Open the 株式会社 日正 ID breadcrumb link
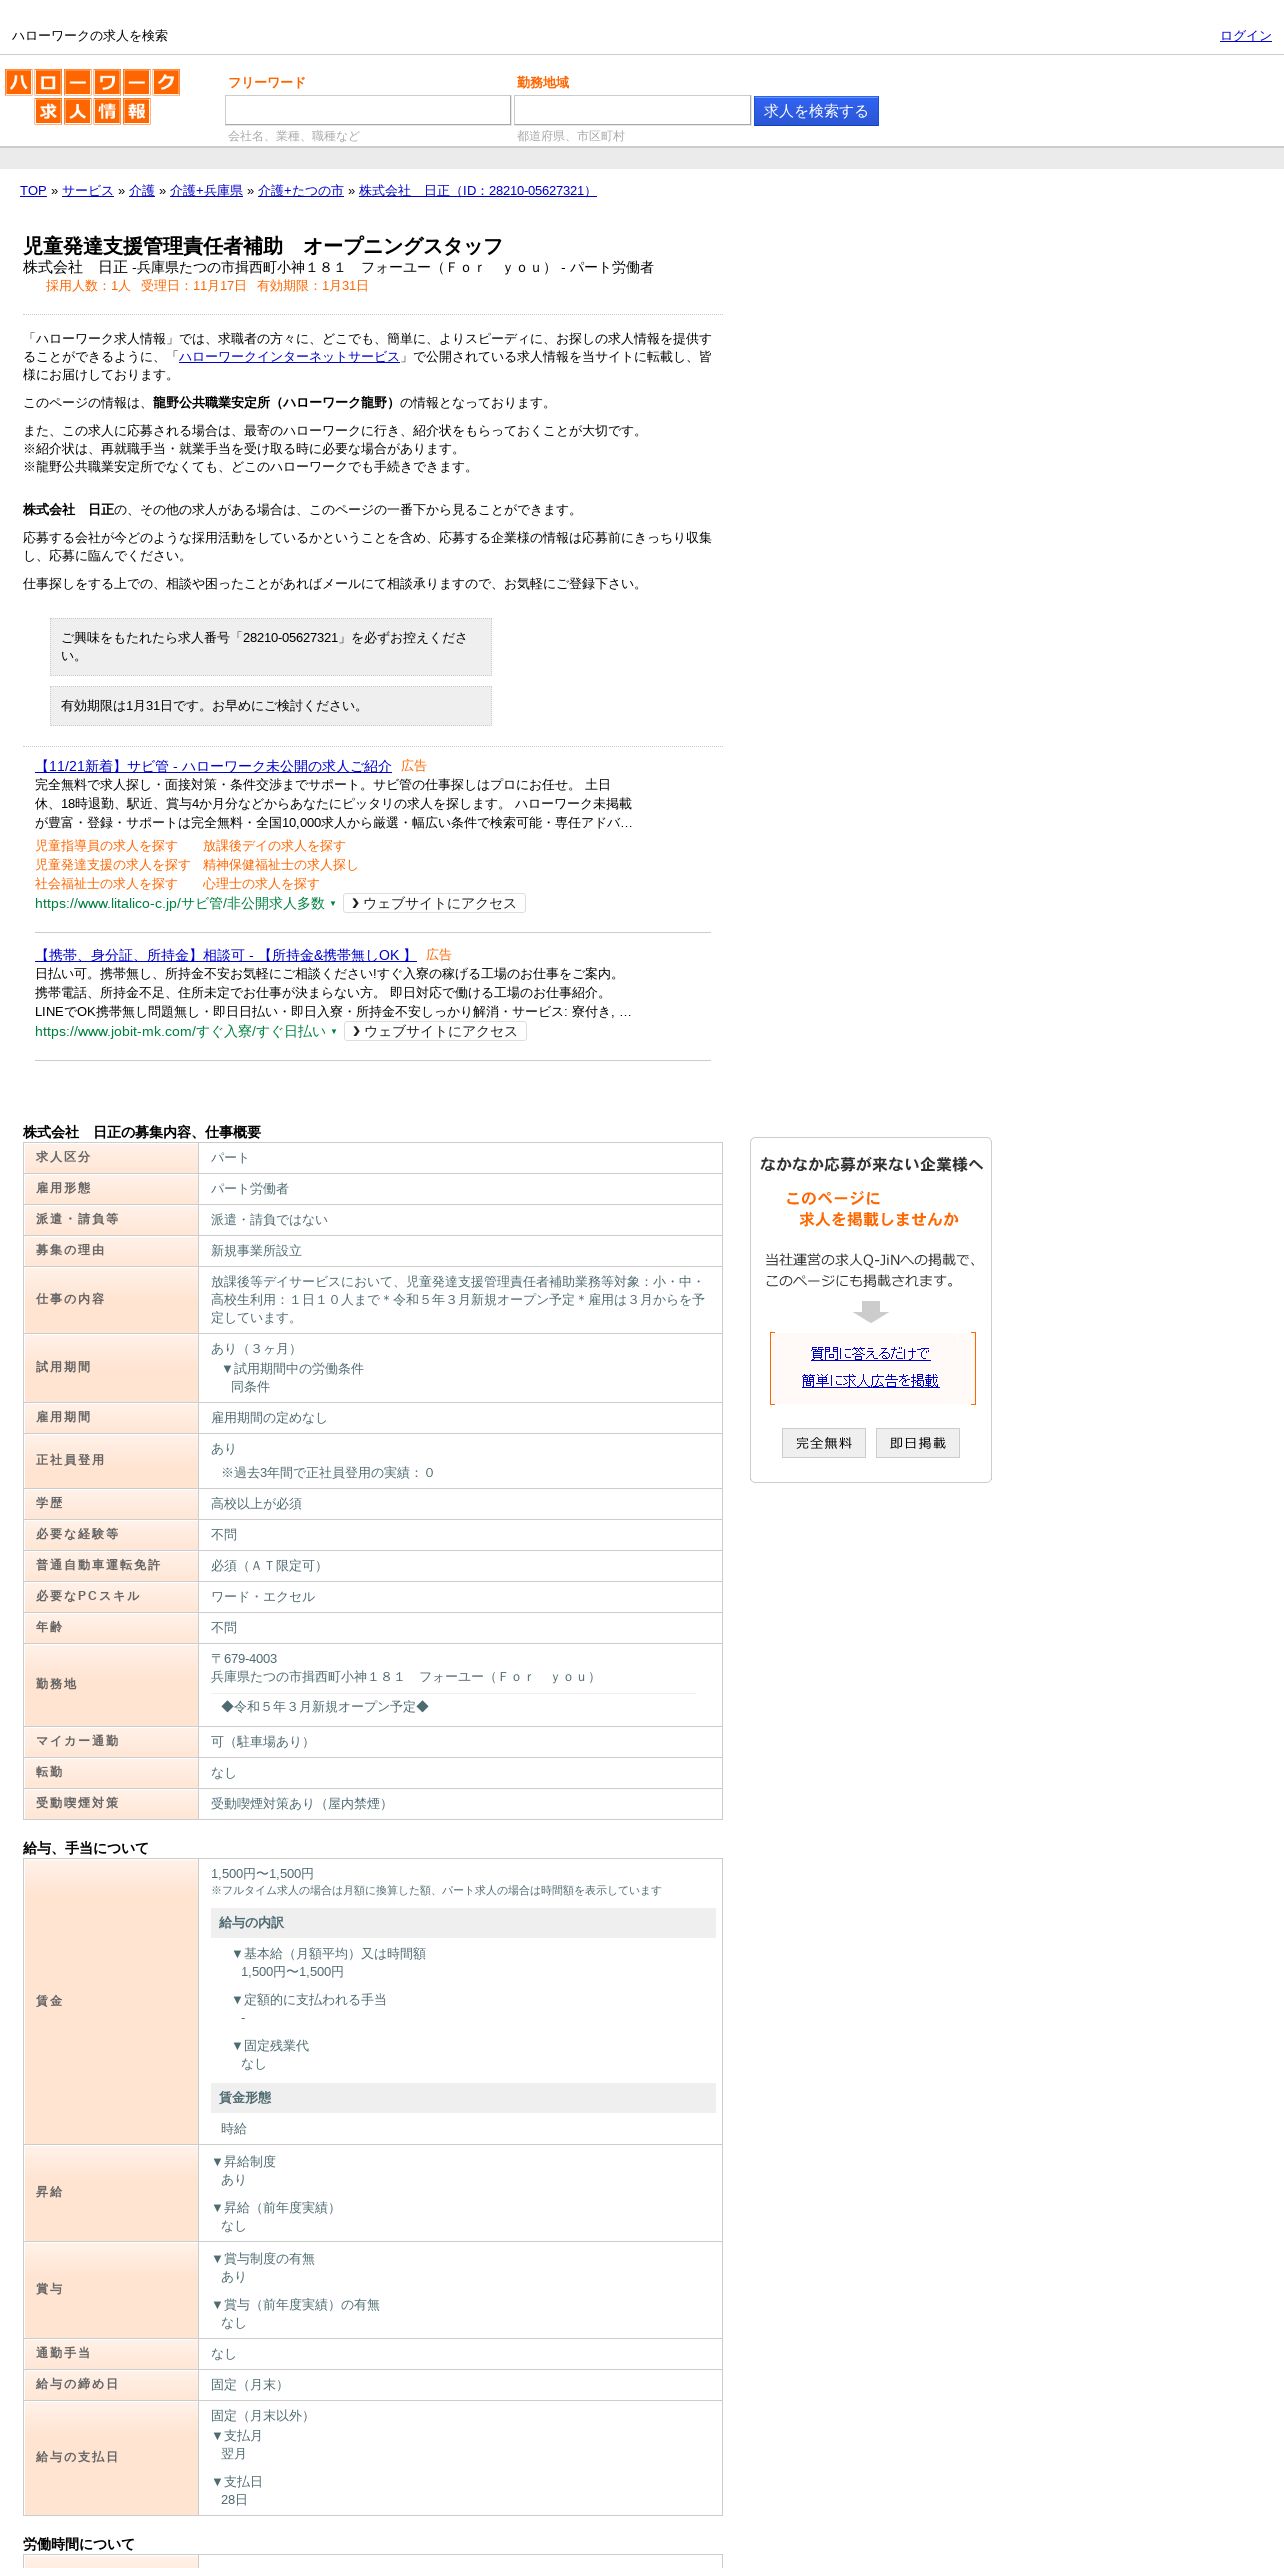This screenshot has width=1284, height=2568. point(478,191)
